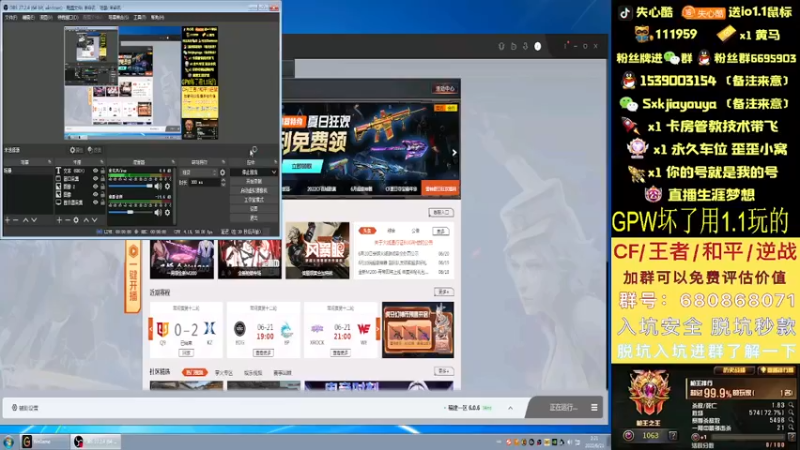Adjust the second mixer channel volume slider
Screen dimensions: 800x450
click(130, 212)
